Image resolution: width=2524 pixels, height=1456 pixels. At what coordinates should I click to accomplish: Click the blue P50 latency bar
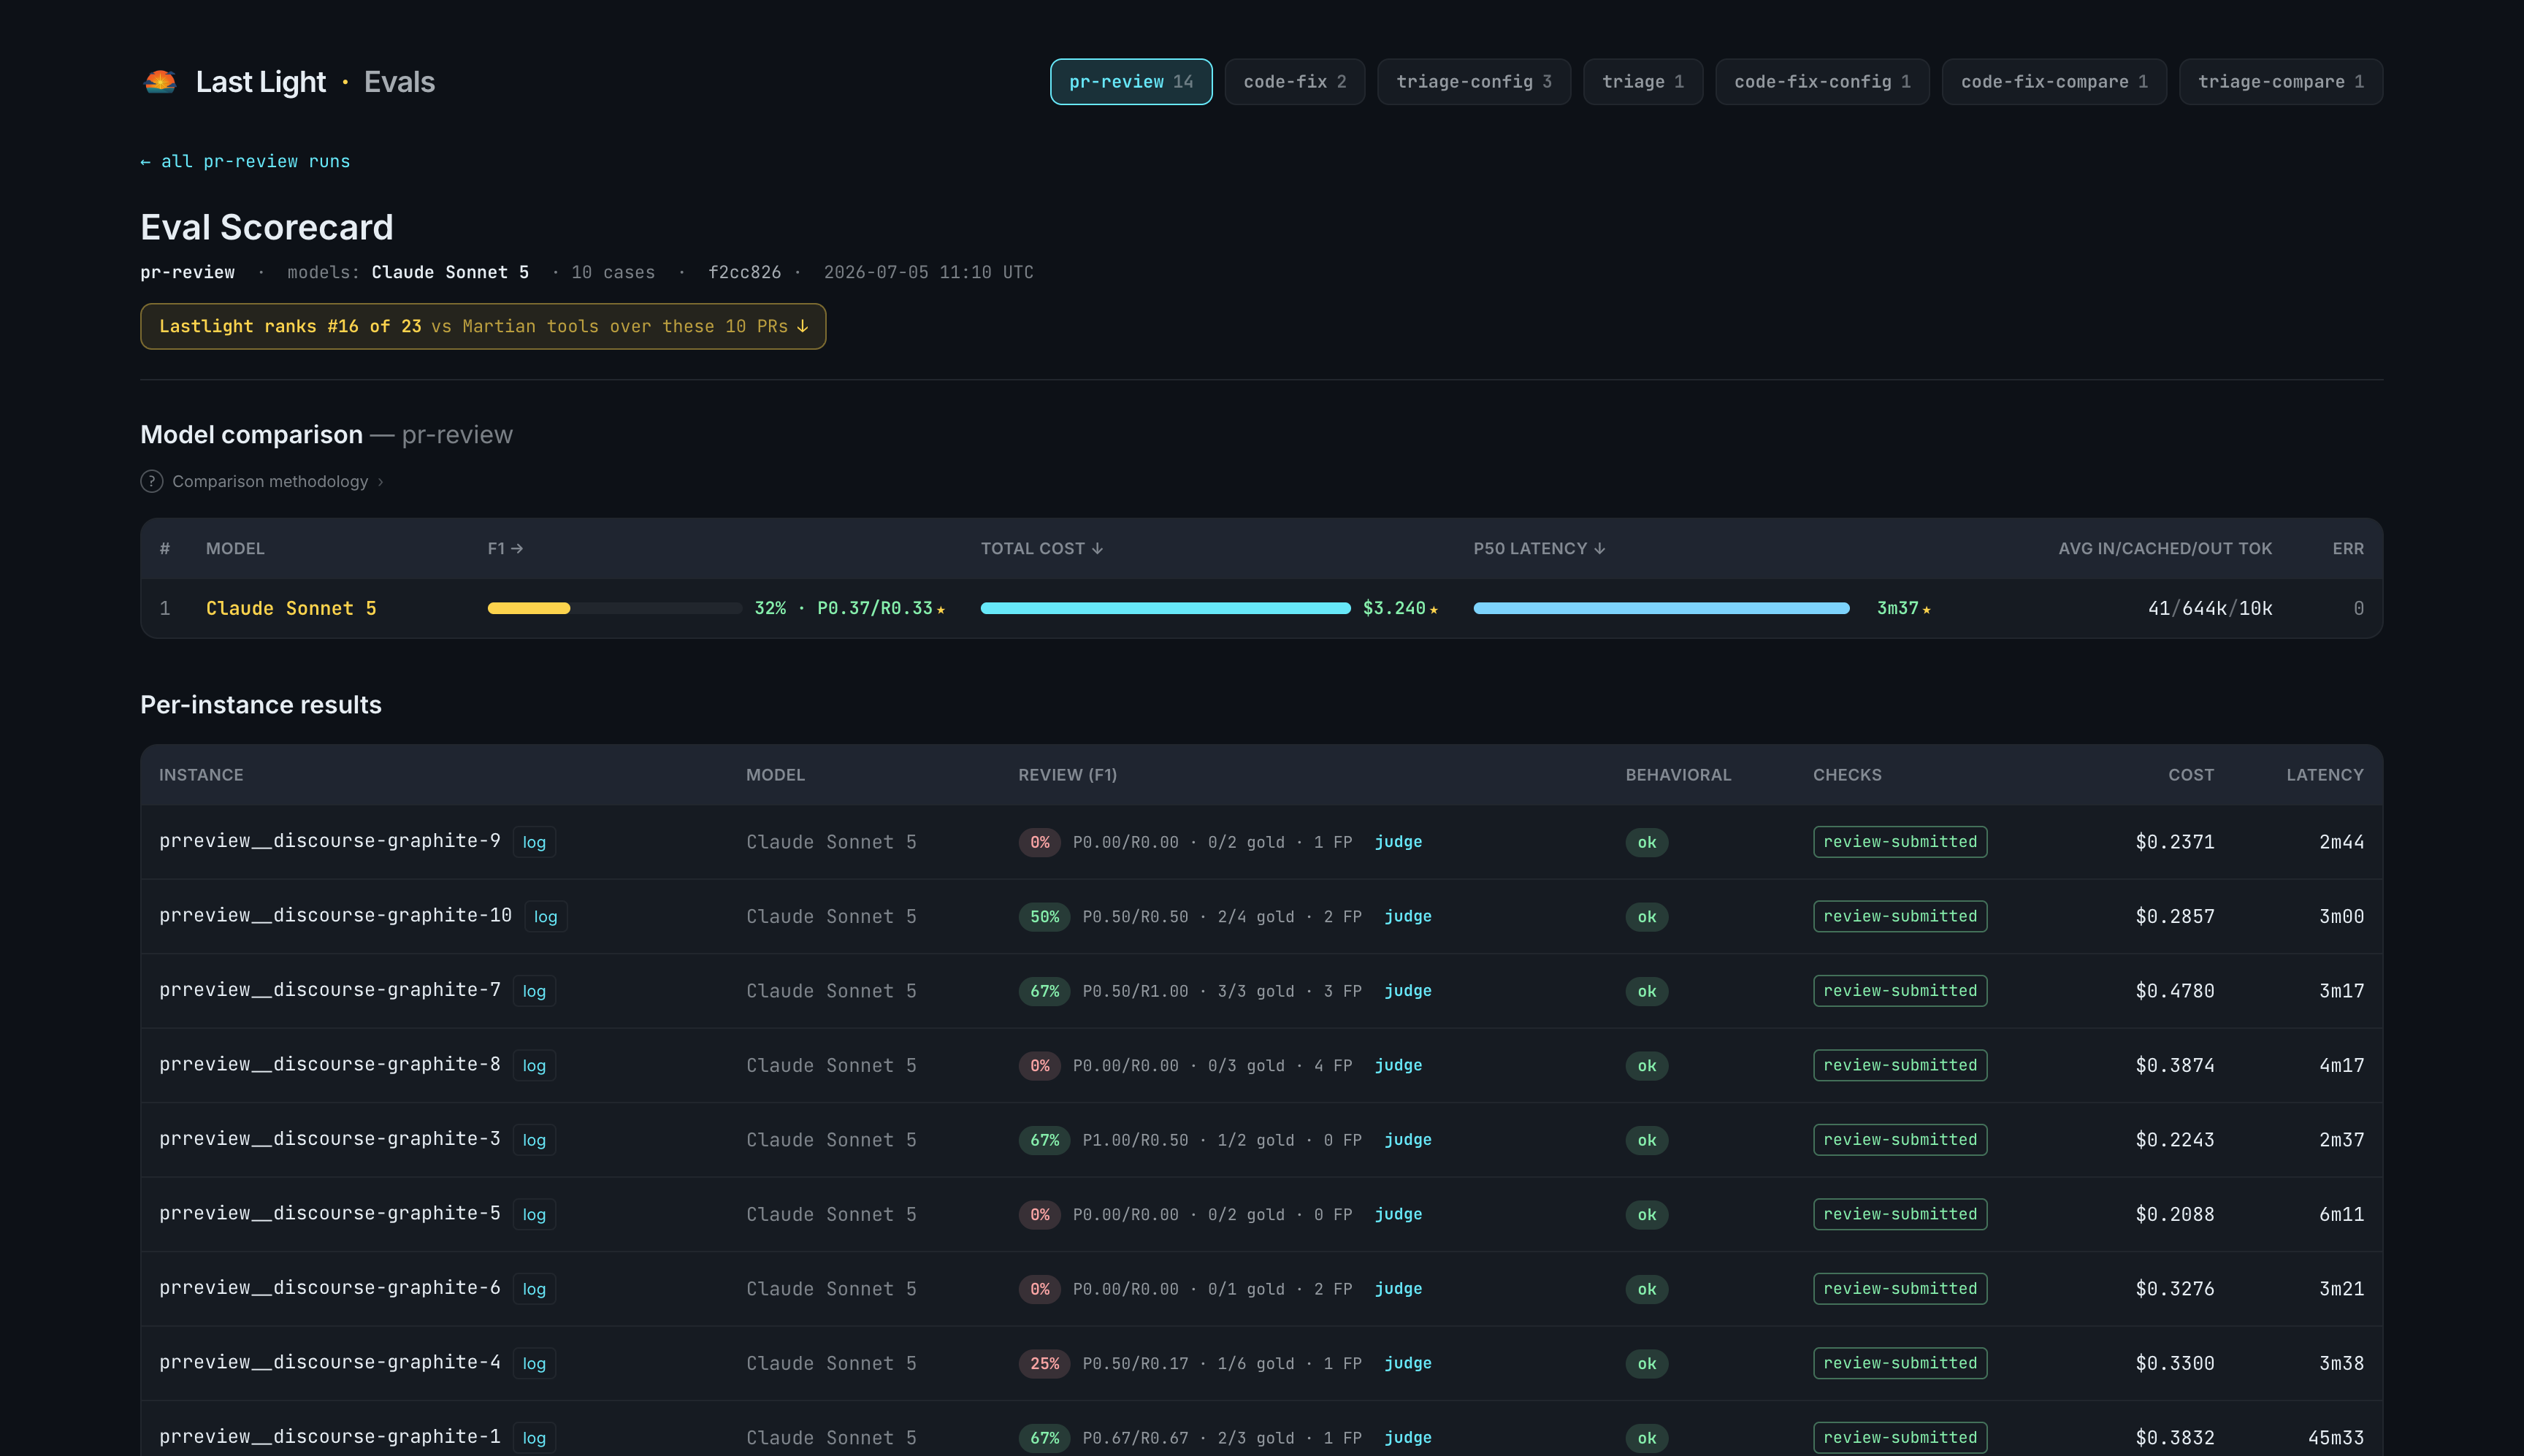[x=1661, y=608]
